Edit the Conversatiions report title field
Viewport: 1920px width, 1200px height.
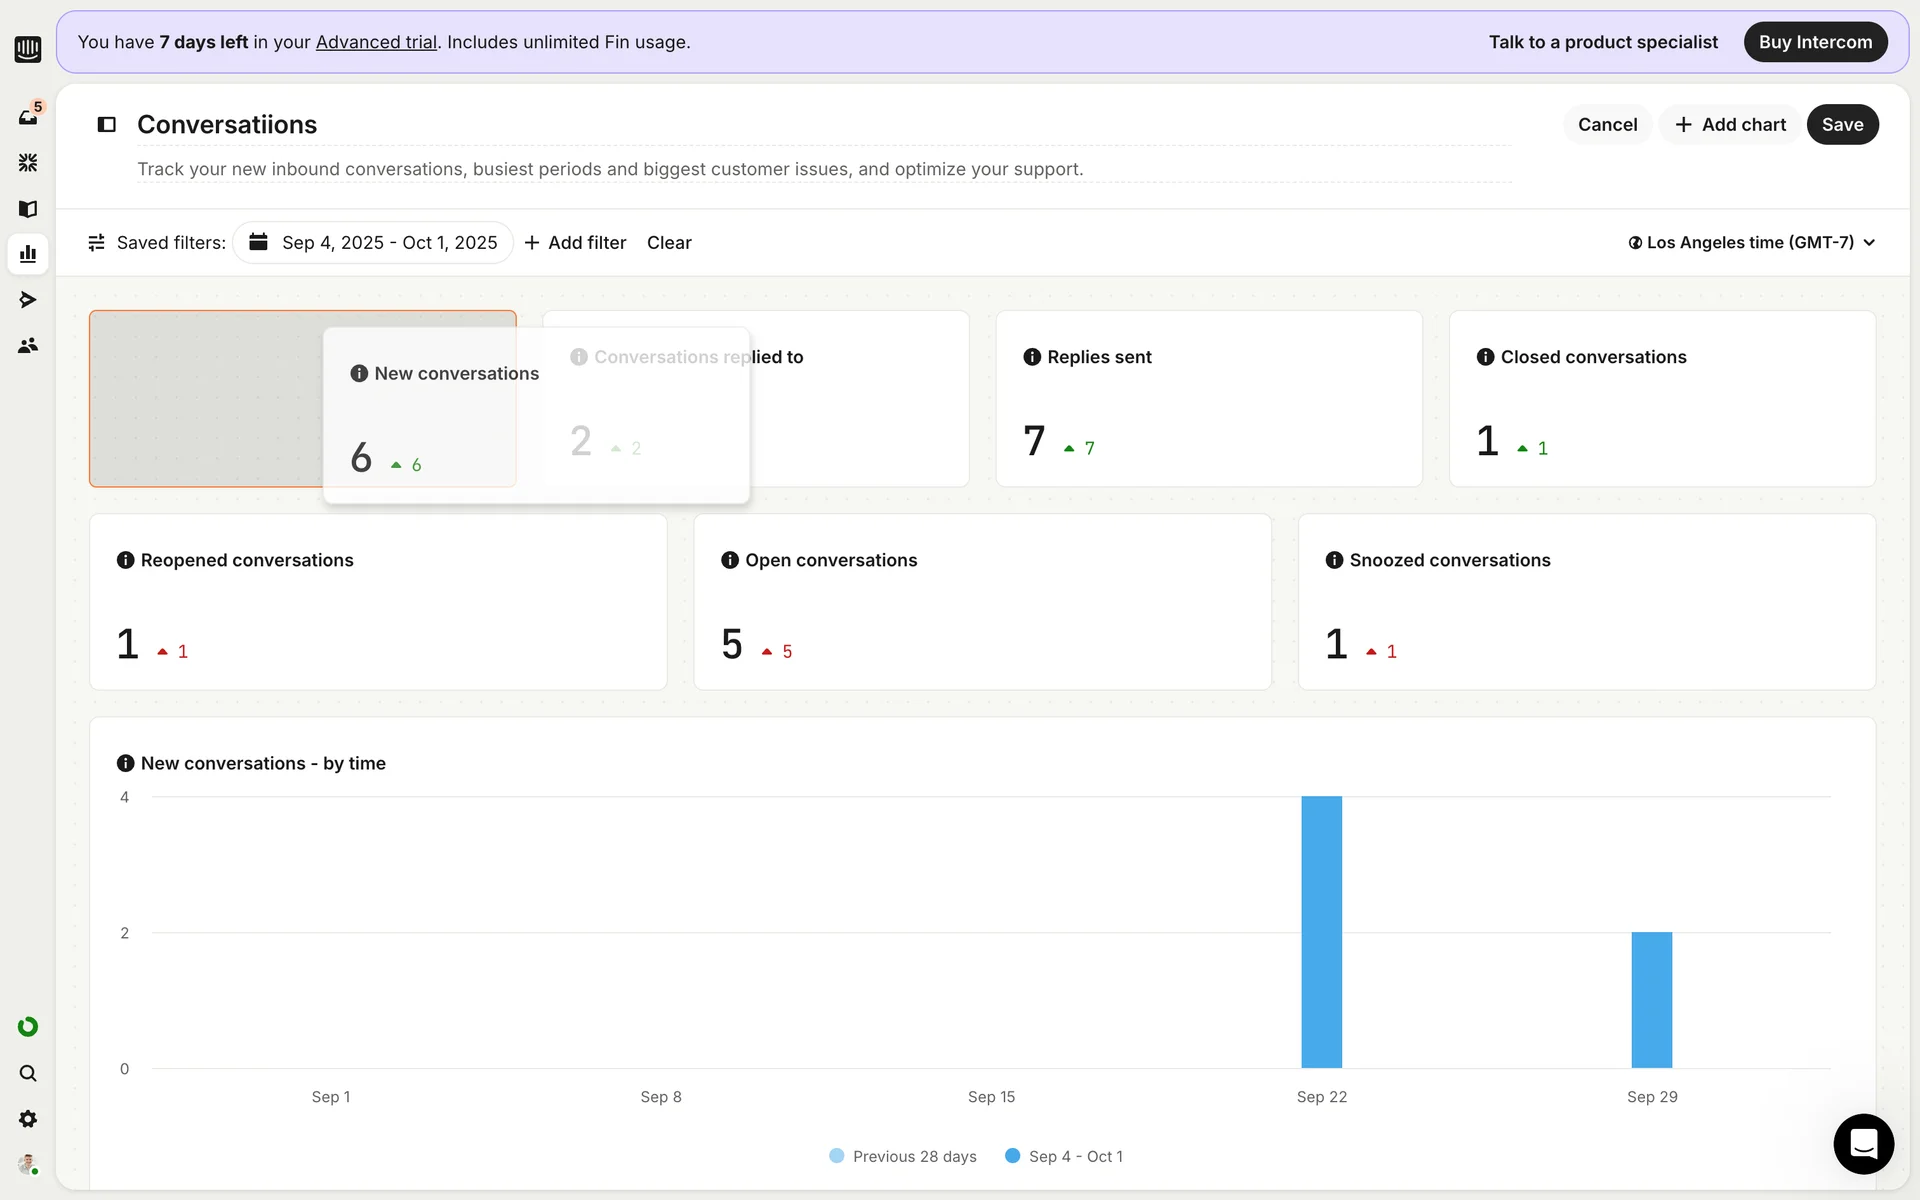(227, 125)
